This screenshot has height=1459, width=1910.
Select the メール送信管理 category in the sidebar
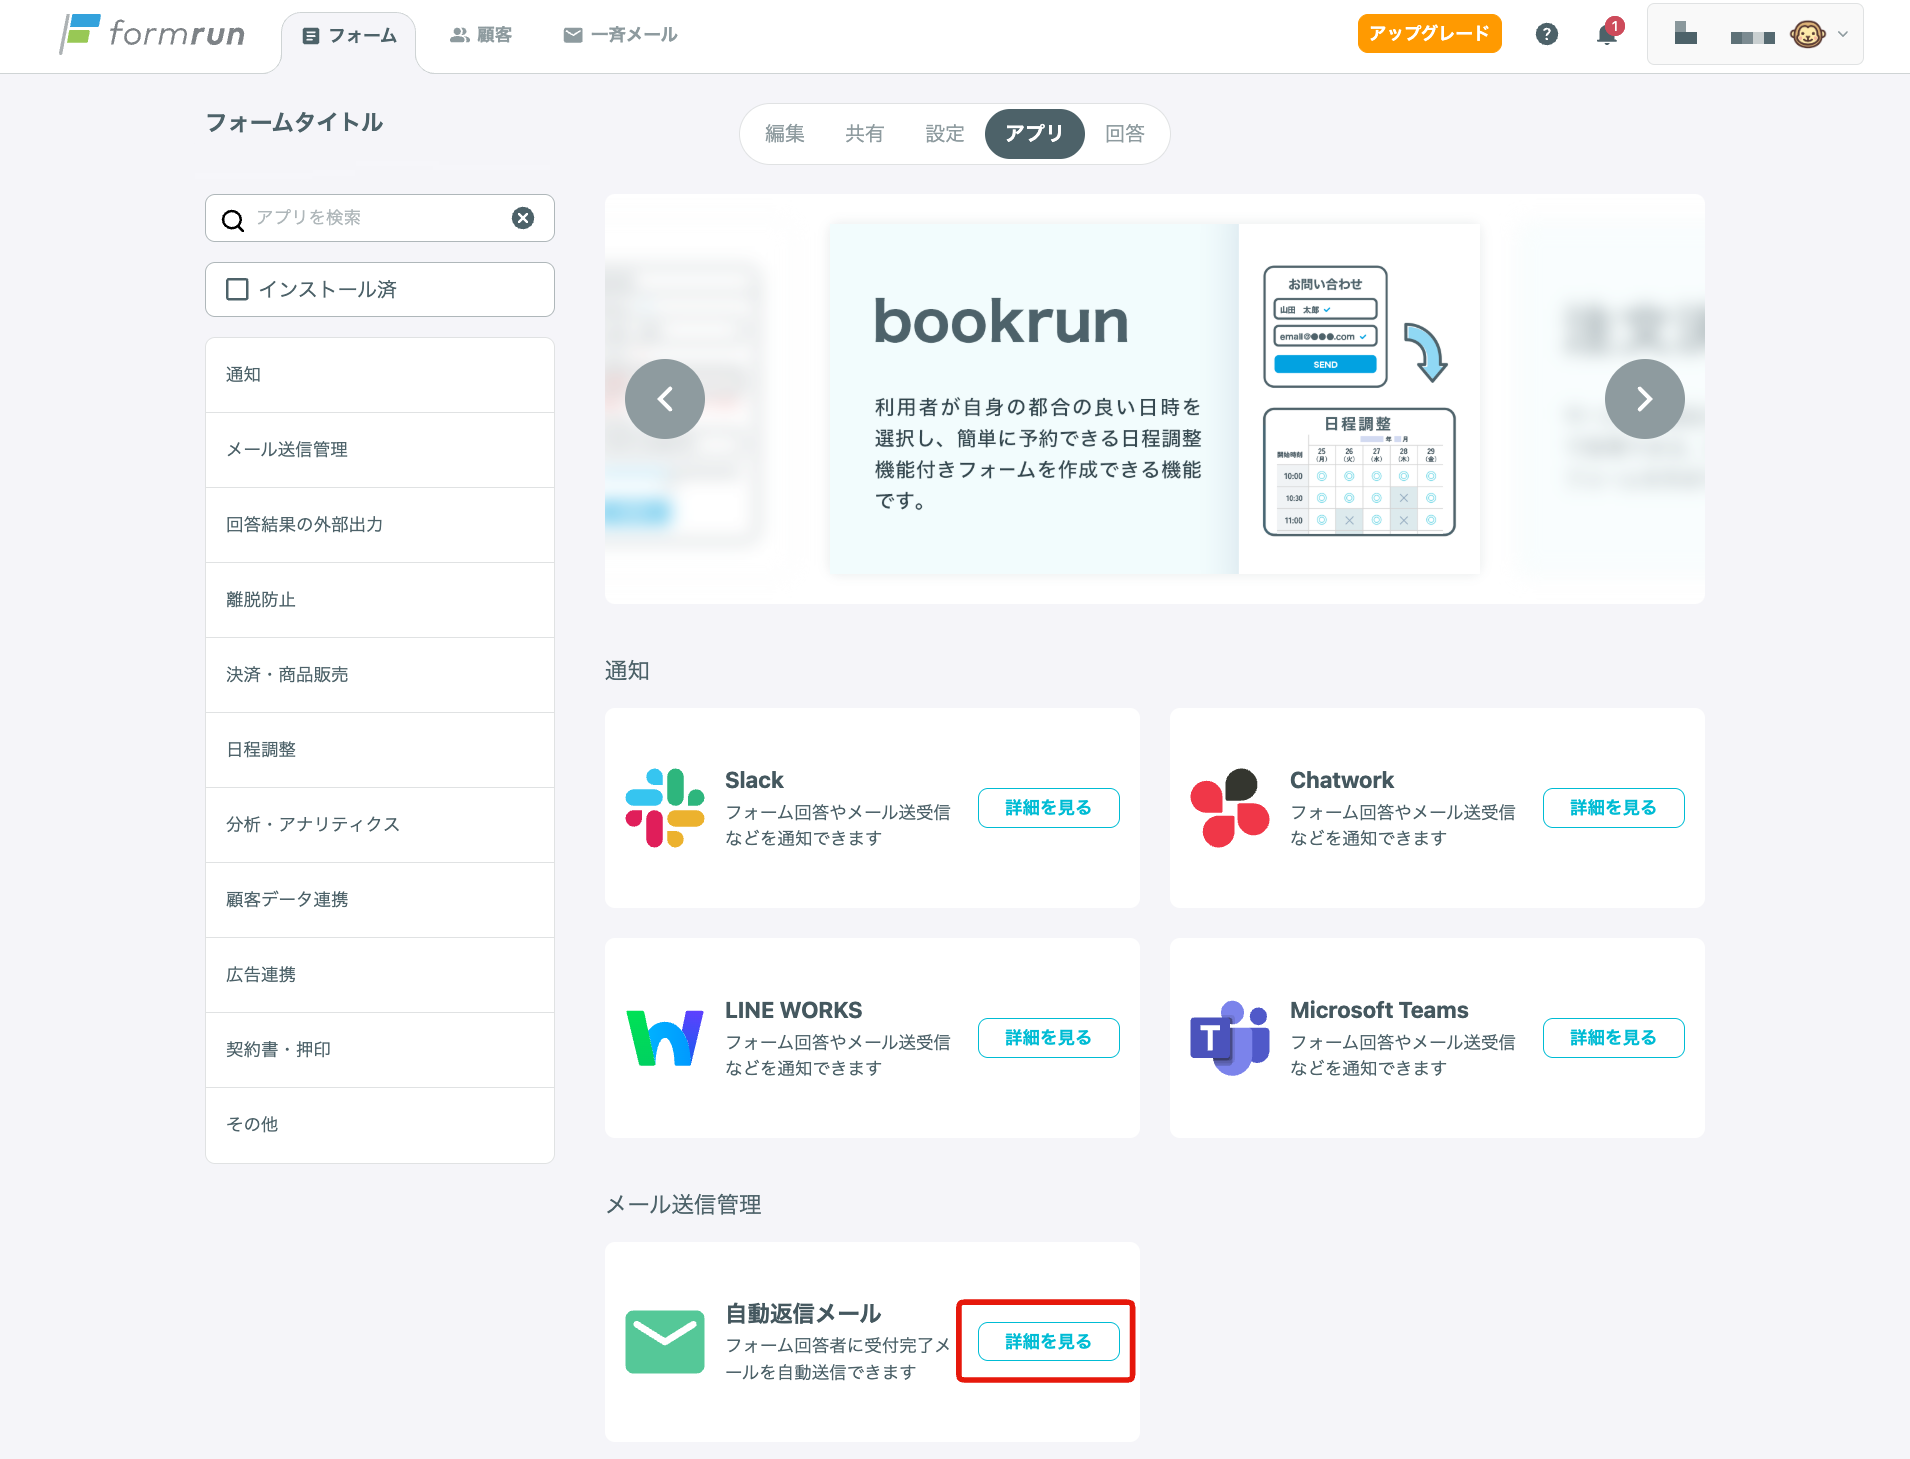pos(380,450)
